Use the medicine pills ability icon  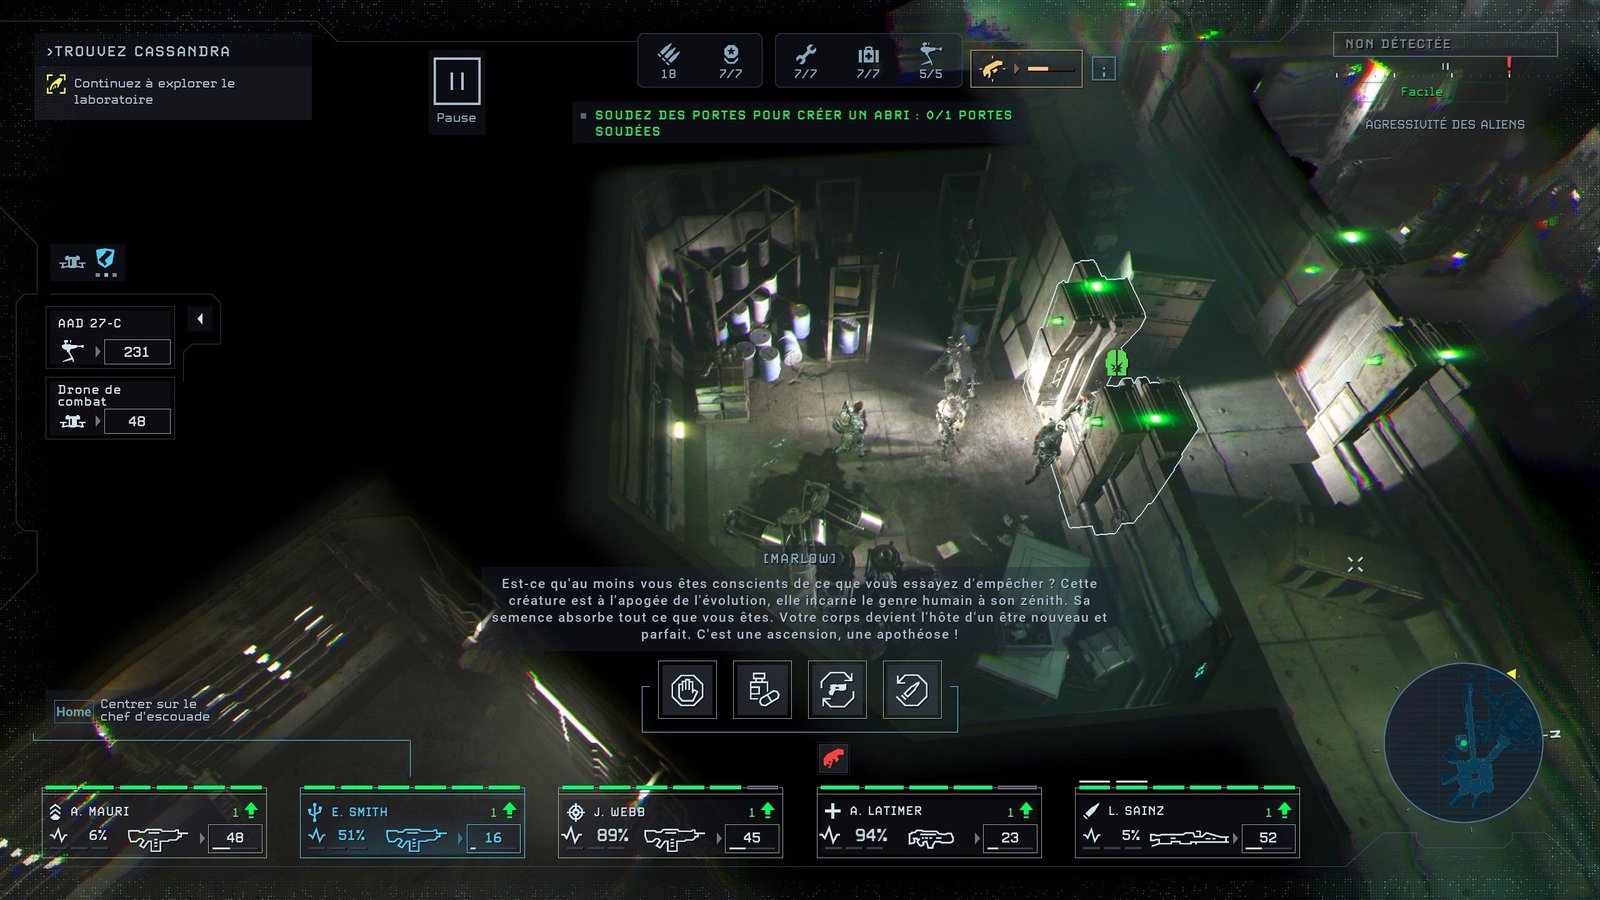(x=762, y=690)
